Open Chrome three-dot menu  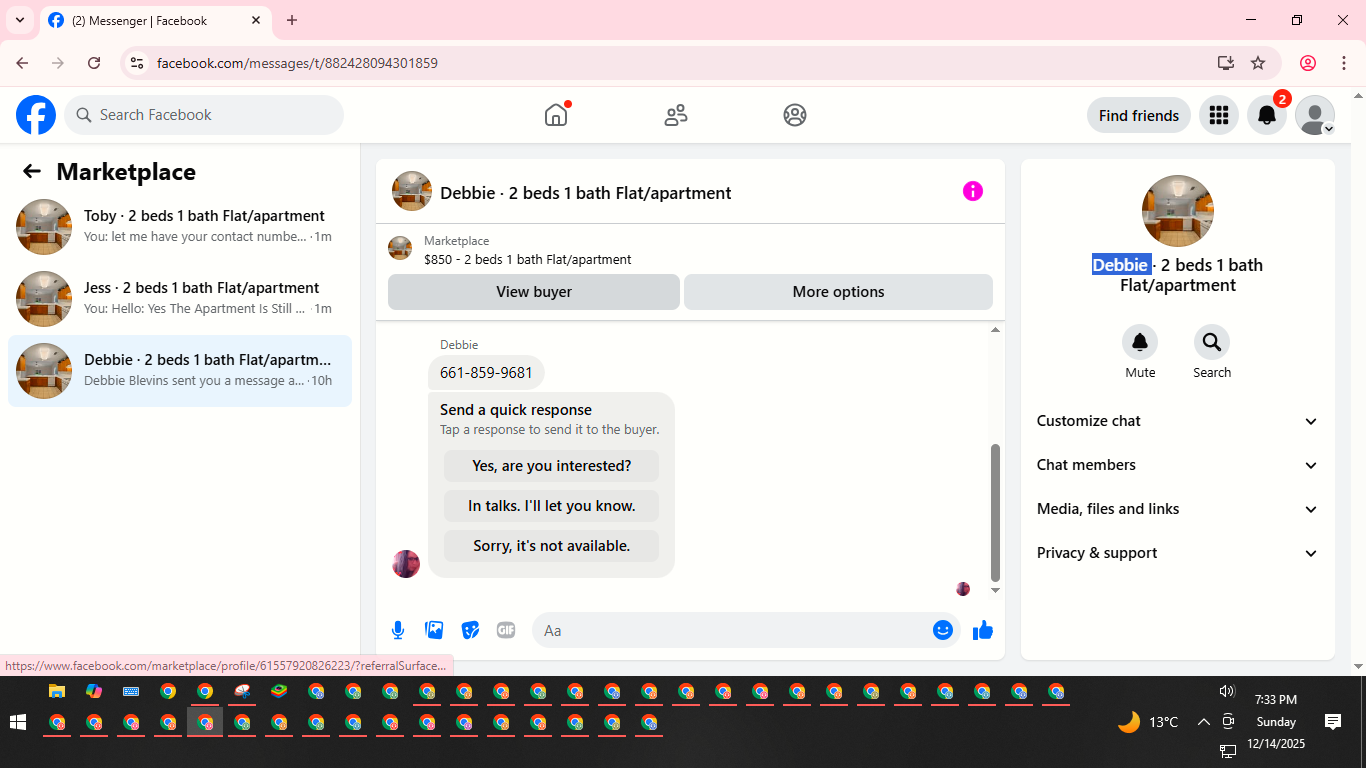[1344, 63]
